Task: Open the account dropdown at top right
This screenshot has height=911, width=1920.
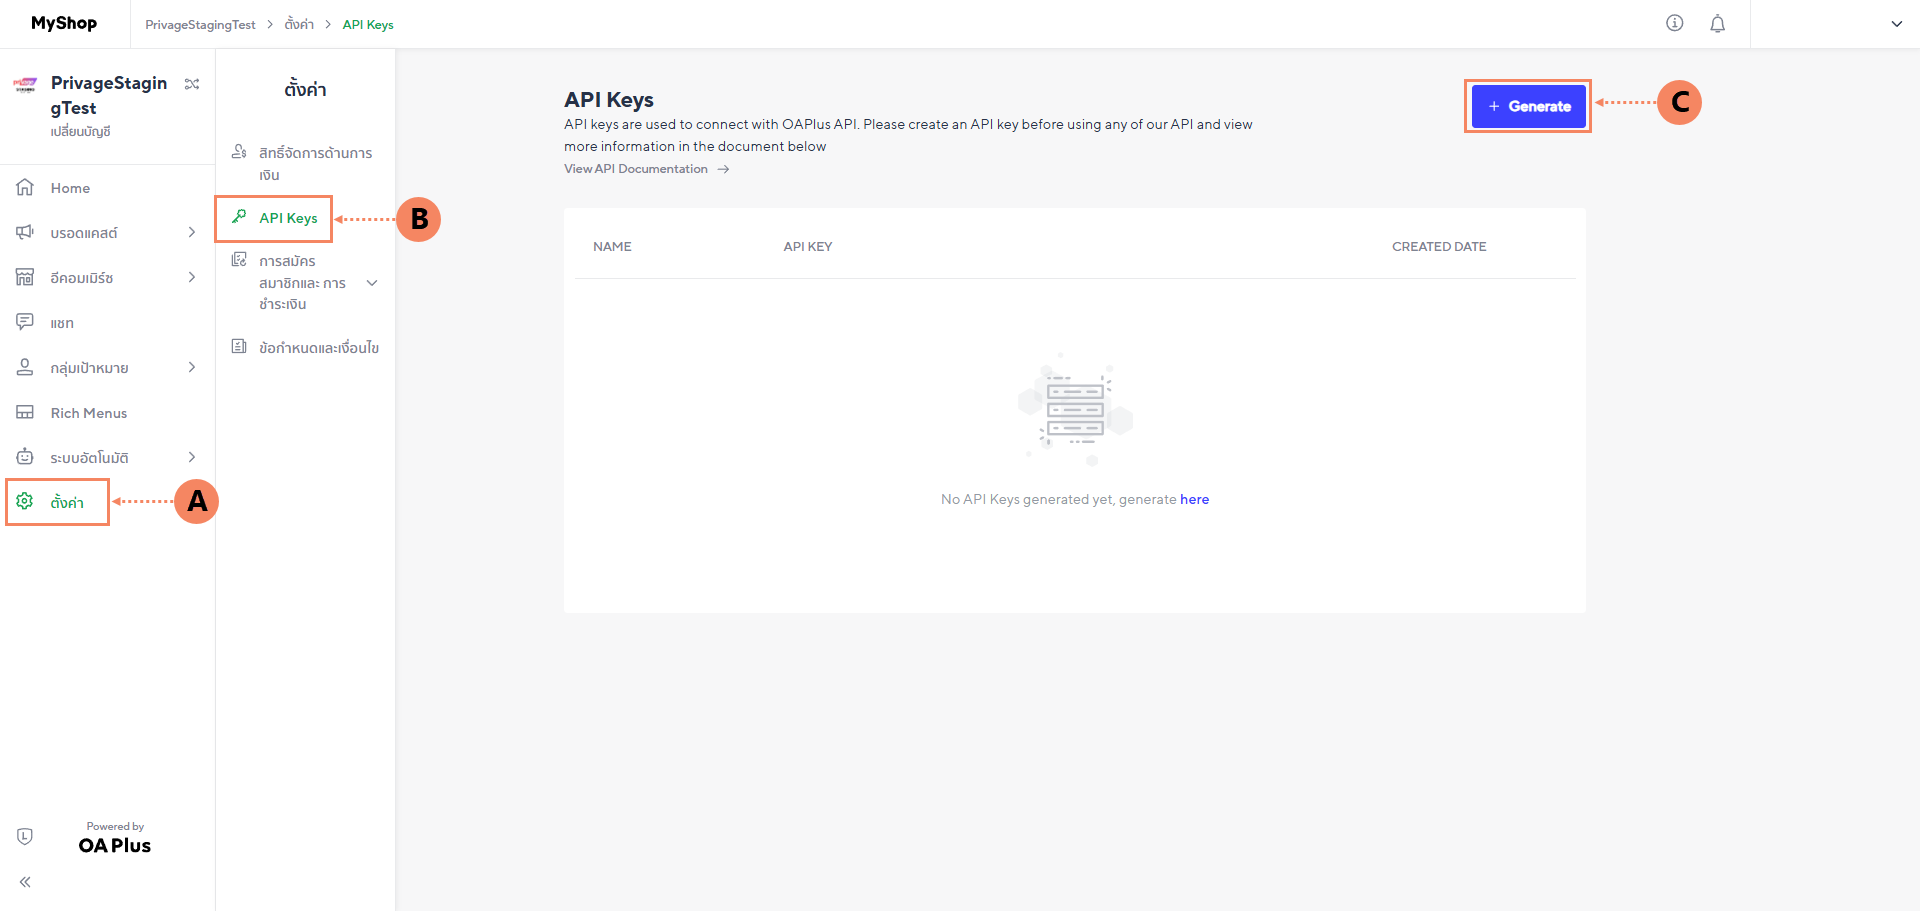Action: (1896, 24)
